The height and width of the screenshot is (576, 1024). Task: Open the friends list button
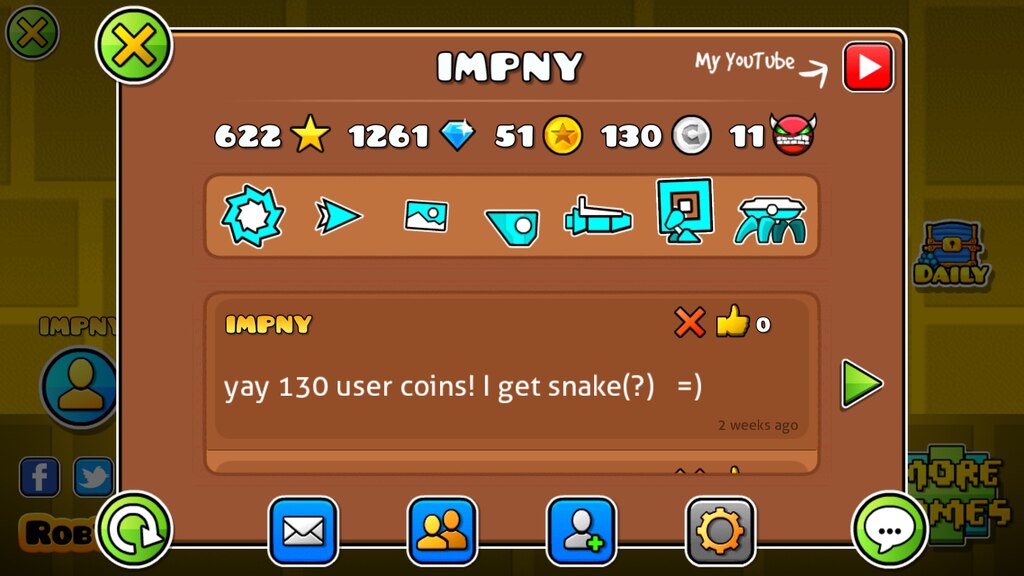point(442,531)
